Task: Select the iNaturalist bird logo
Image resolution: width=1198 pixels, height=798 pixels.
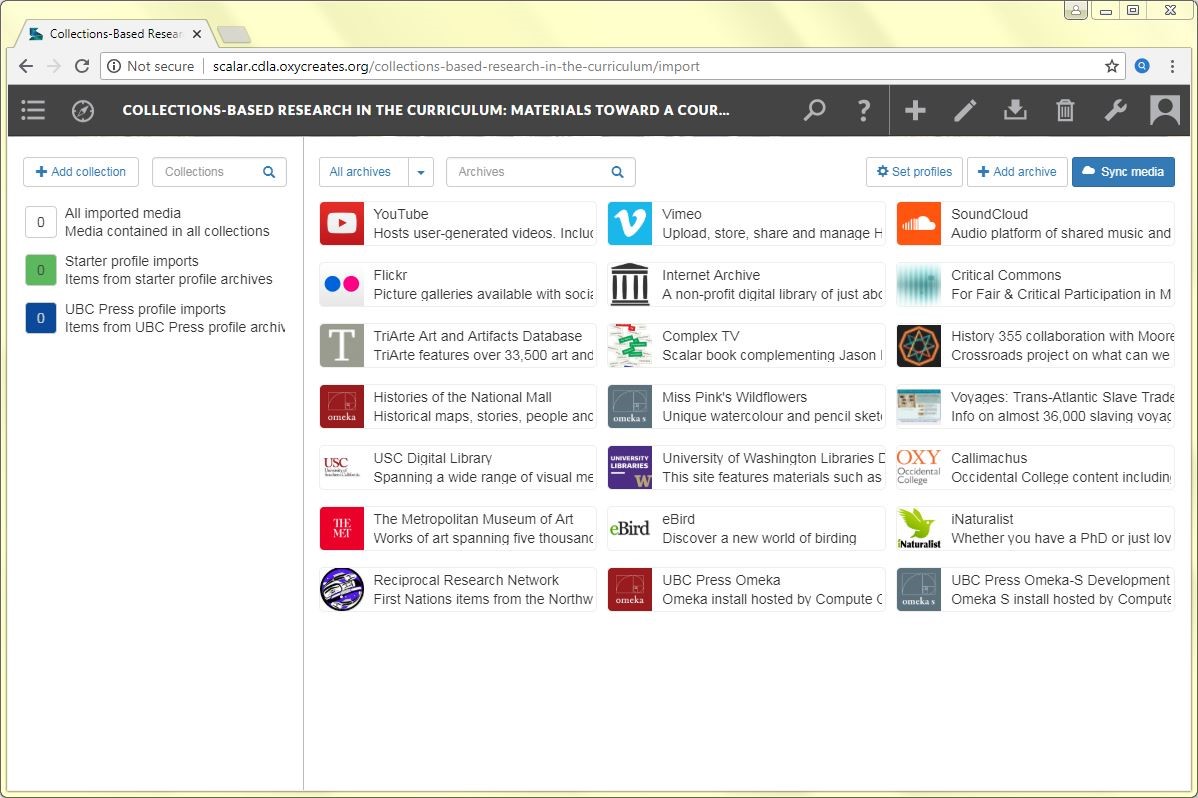Action: [x=918, y=528]
